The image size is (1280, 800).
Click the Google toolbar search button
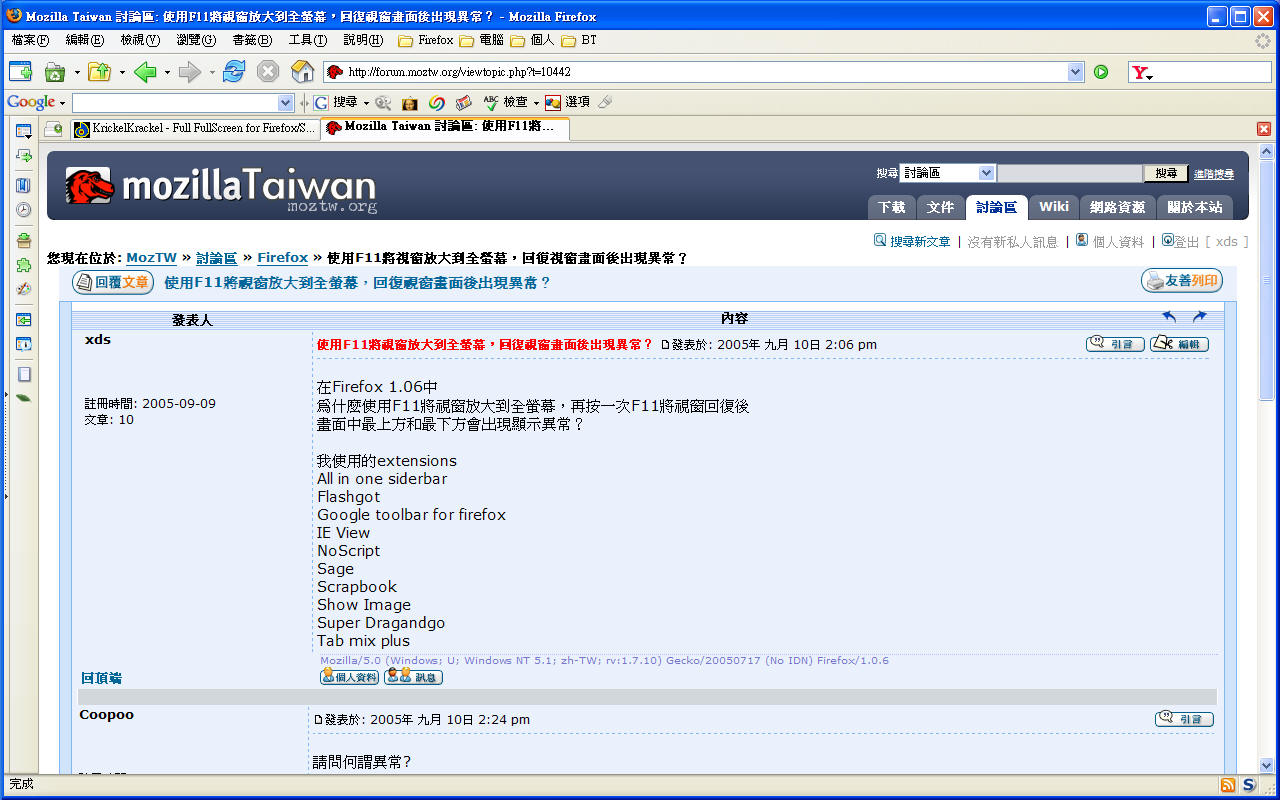pos(335,102)
